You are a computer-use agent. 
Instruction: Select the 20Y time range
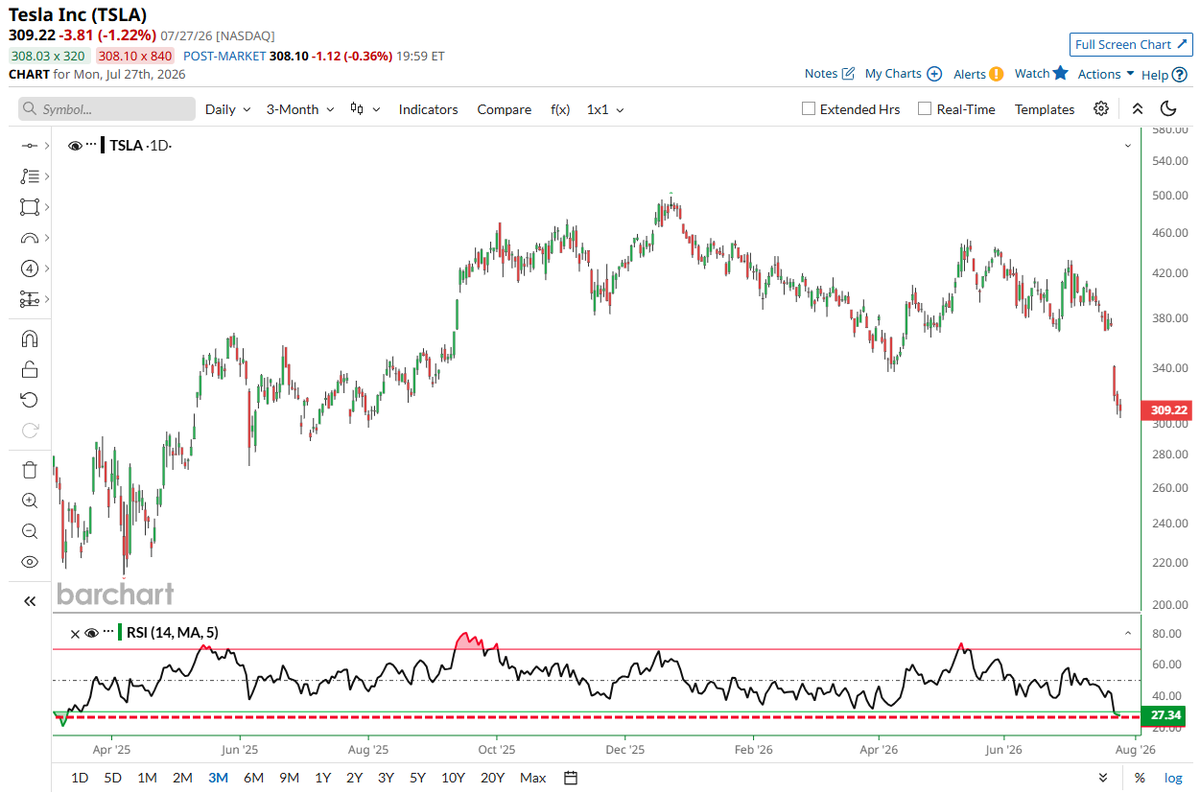coord(492,778)
